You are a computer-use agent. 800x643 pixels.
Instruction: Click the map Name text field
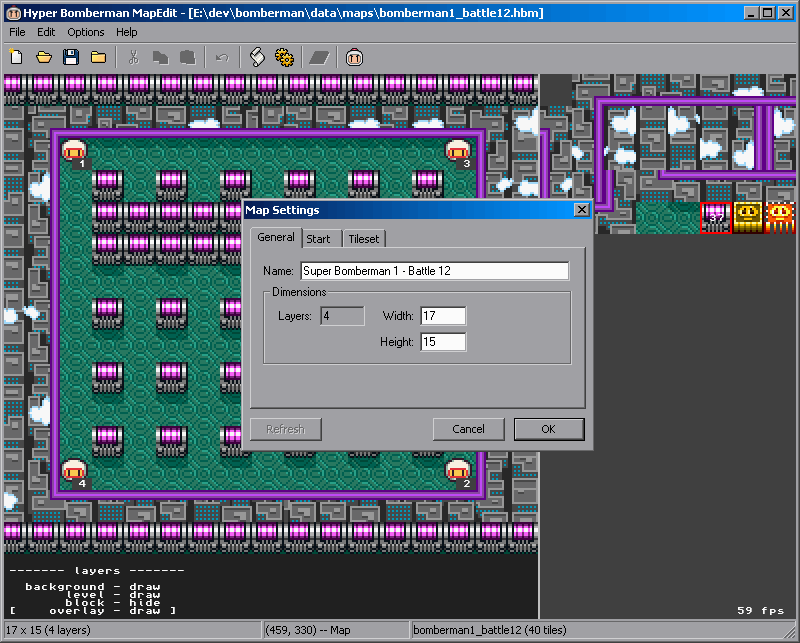click(x=434, y=271)
